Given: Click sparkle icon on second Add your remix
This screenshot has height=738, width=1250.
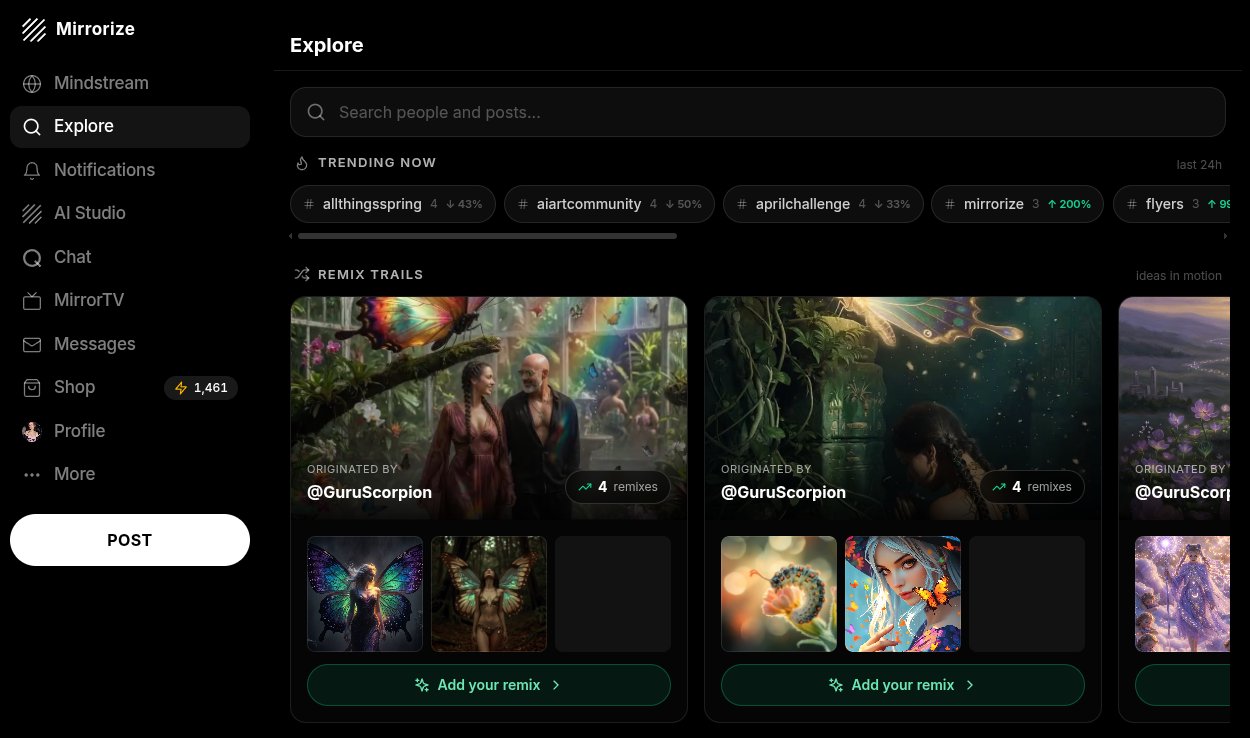Looking at the screenshot, I should tap(836, 685).
